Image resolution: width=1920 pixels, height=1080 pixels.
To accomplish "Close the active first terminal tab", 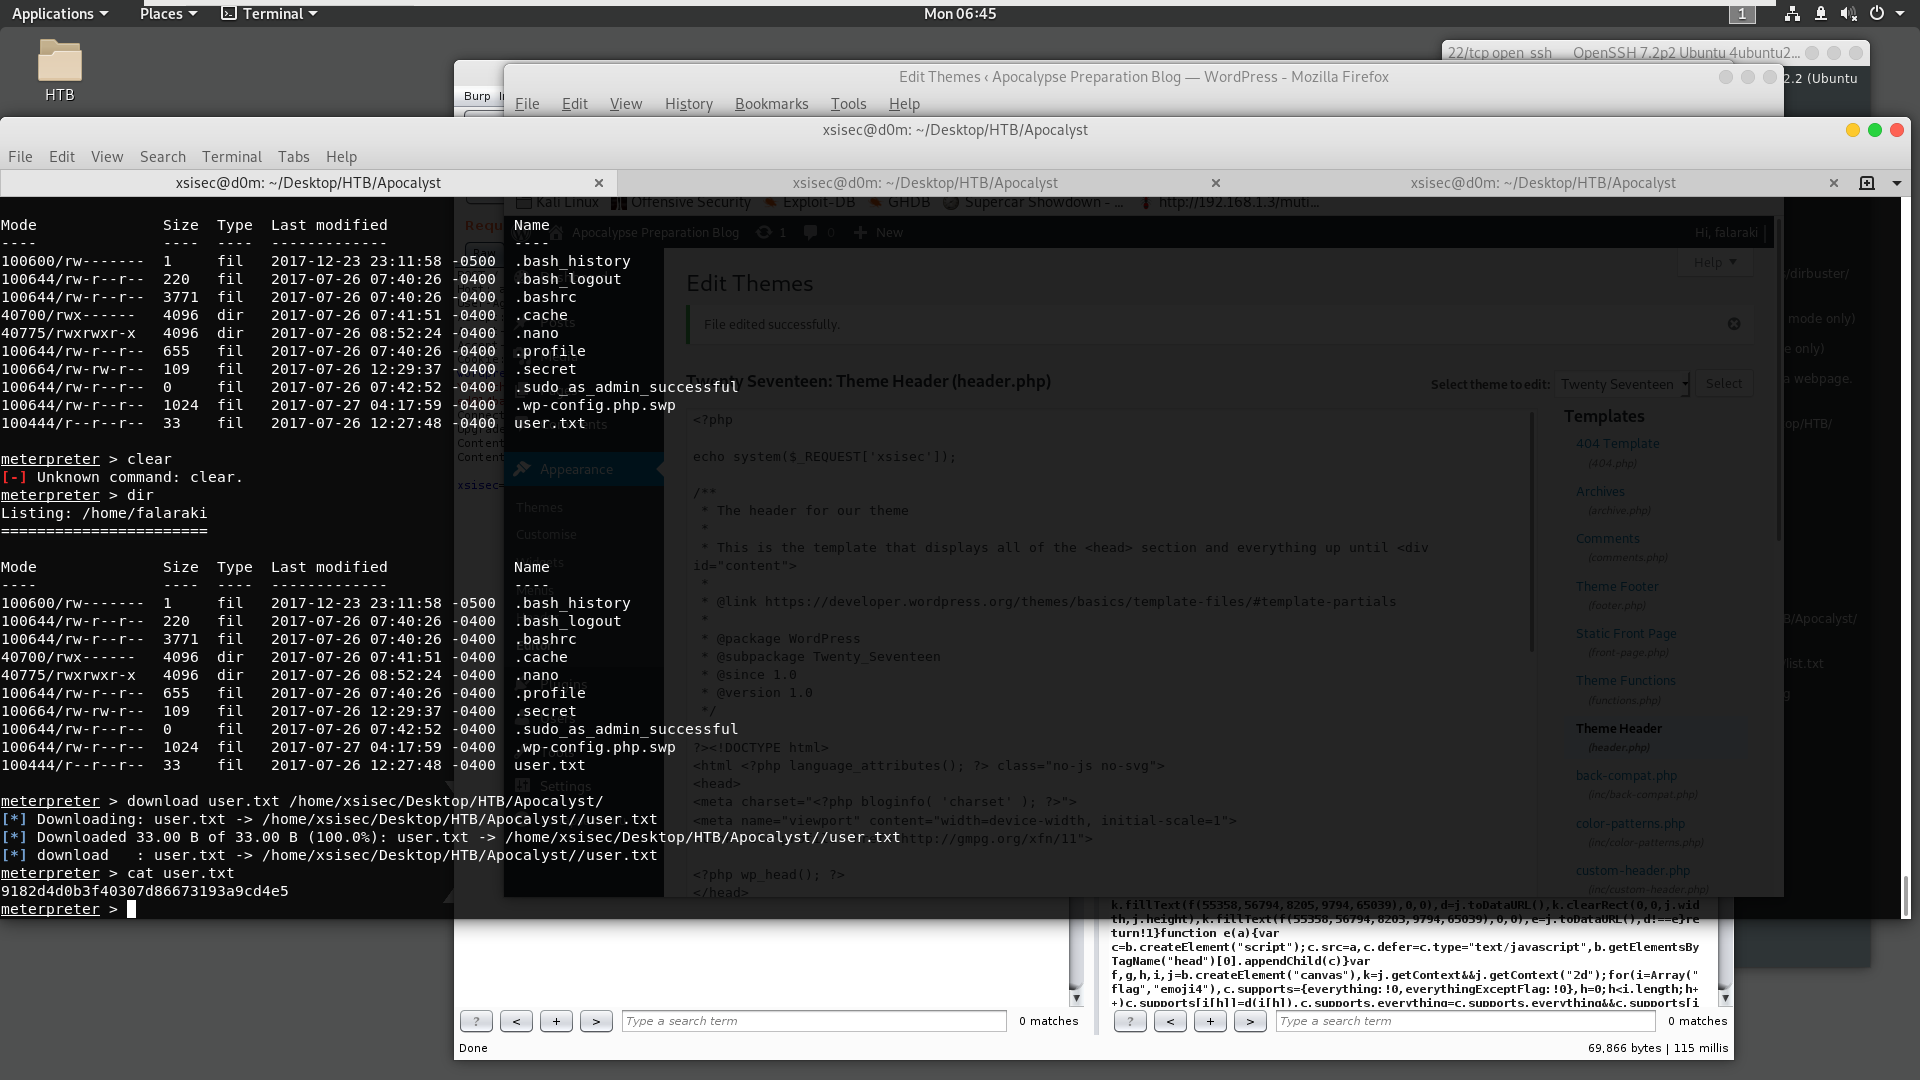I will tap(599, 183).
